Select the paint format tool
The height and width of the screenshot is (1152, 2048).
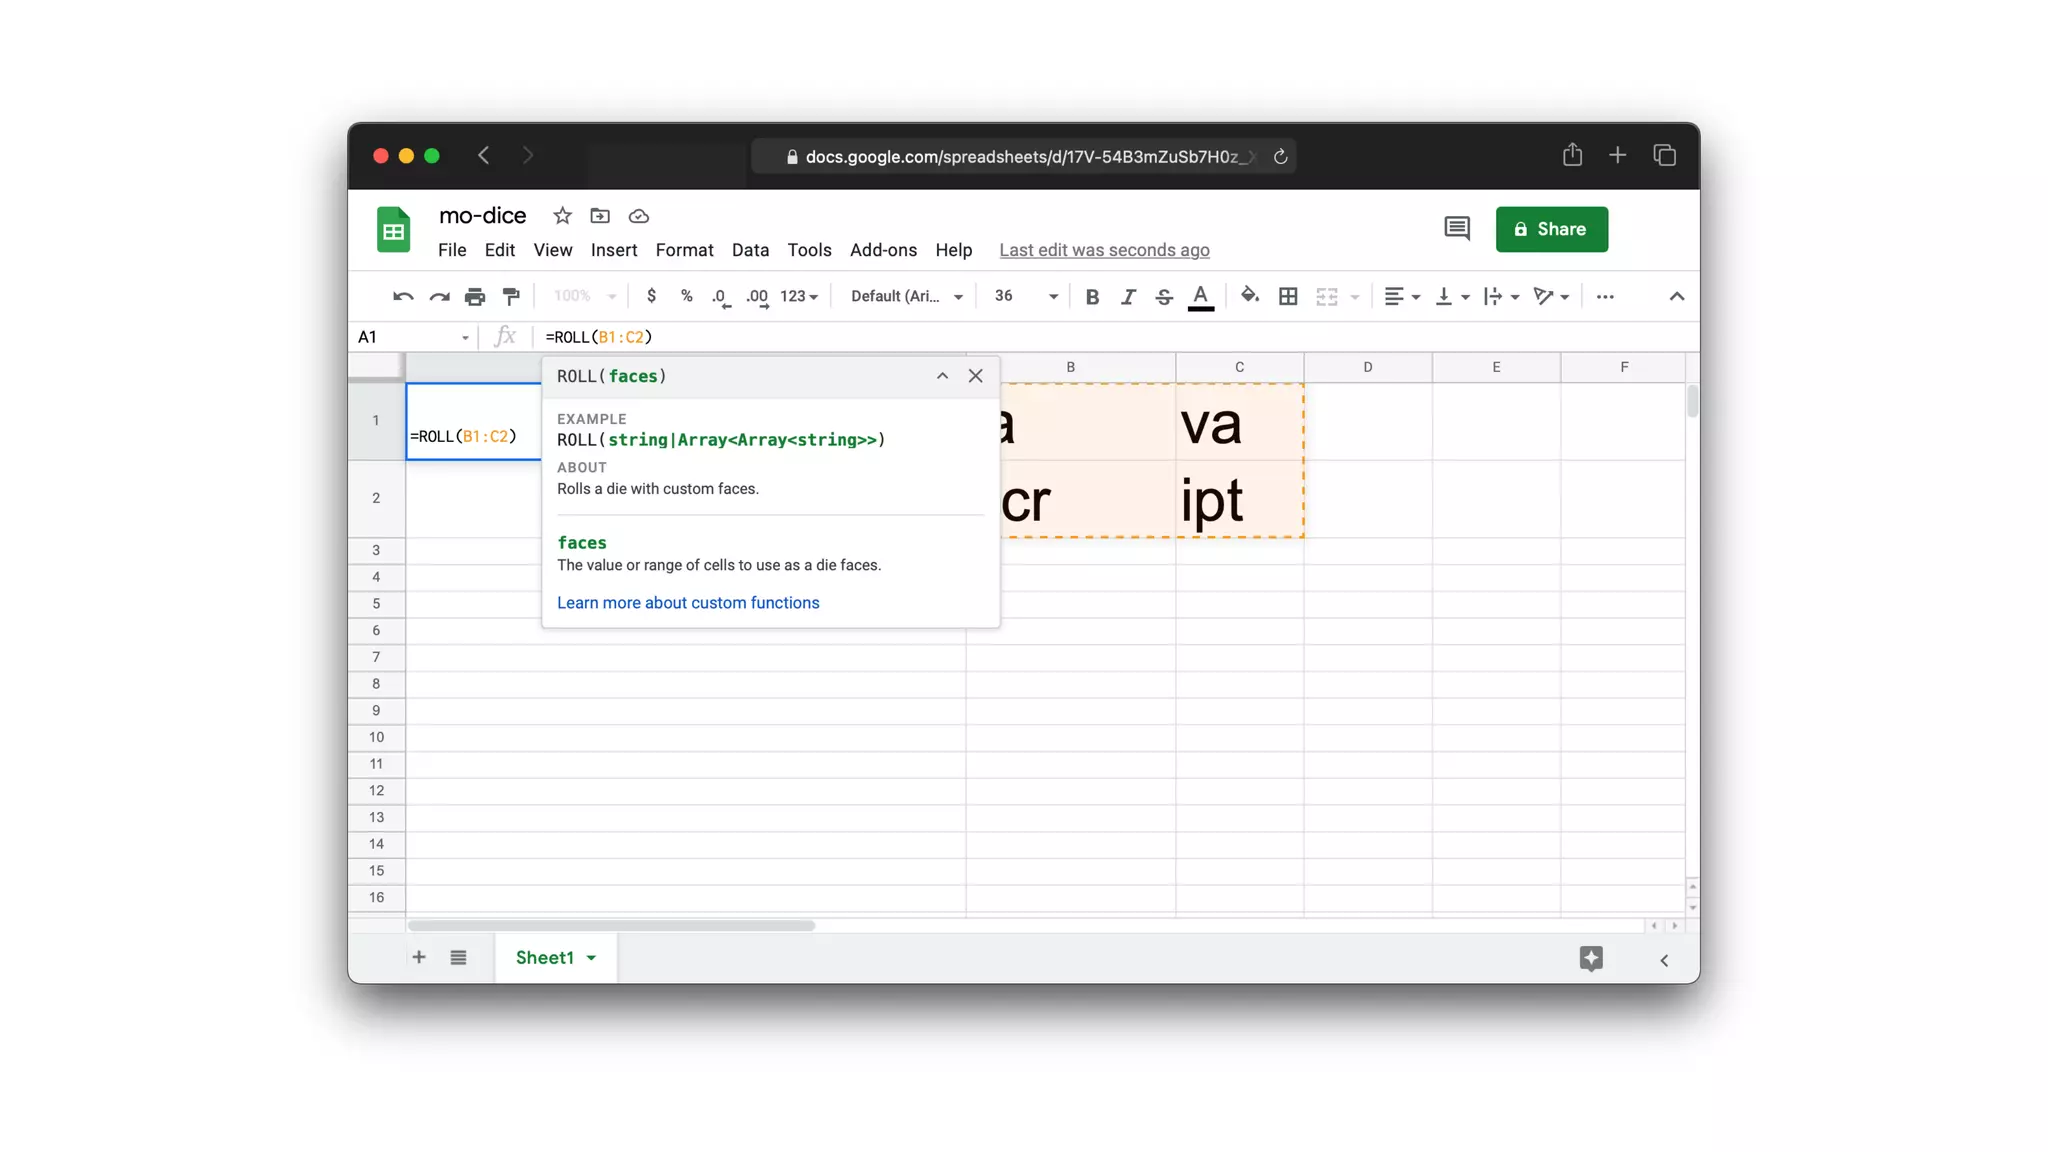point(511,296)
